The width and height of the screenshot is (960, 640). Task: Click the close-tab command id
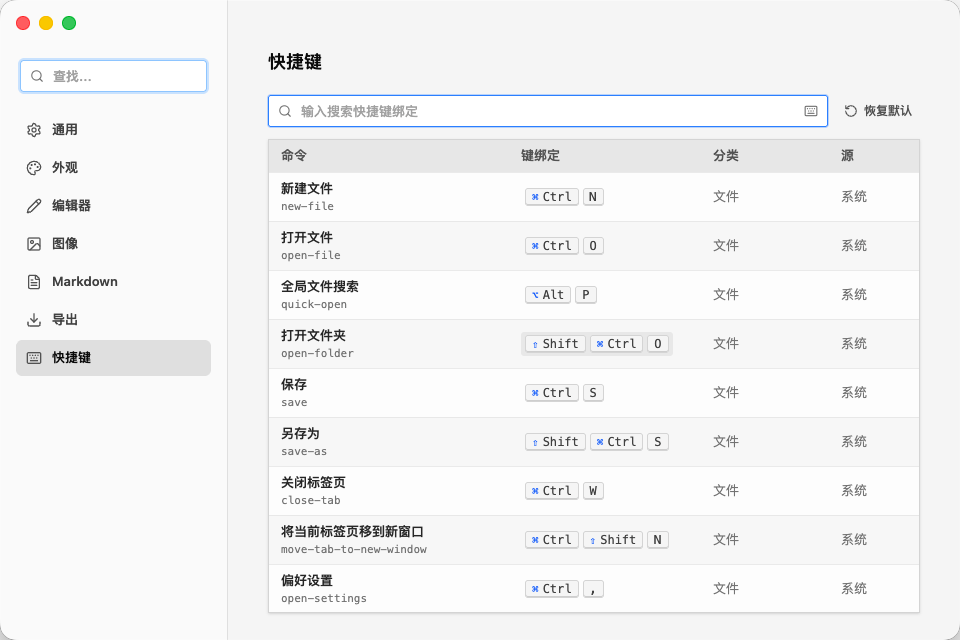310,500
